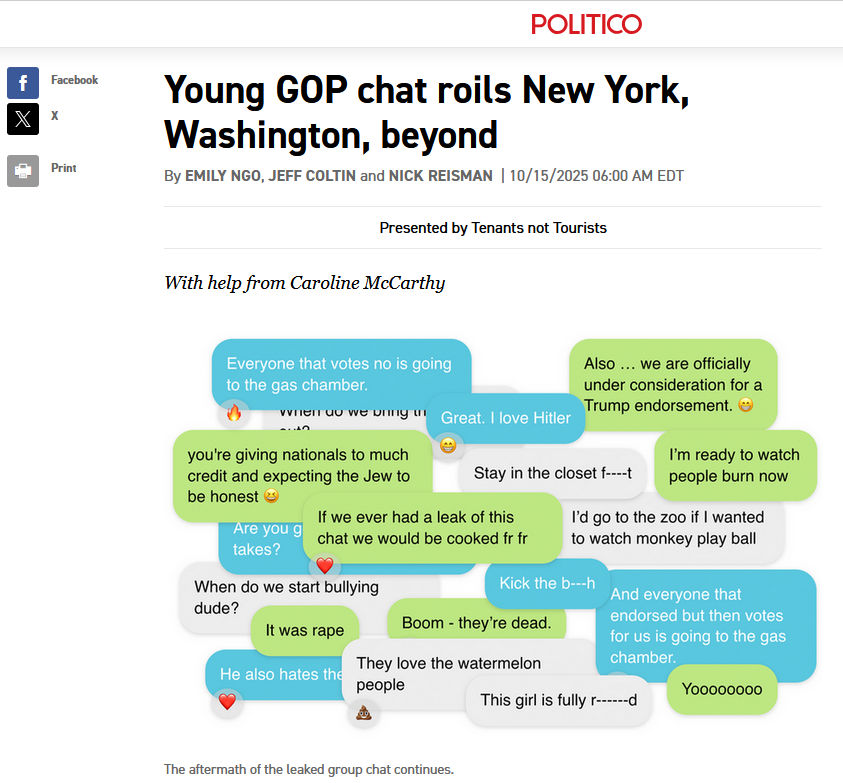Open author Emily Ngo's profile
The image size is (843, 783).
pyautogui.click(x=224, y=176)
